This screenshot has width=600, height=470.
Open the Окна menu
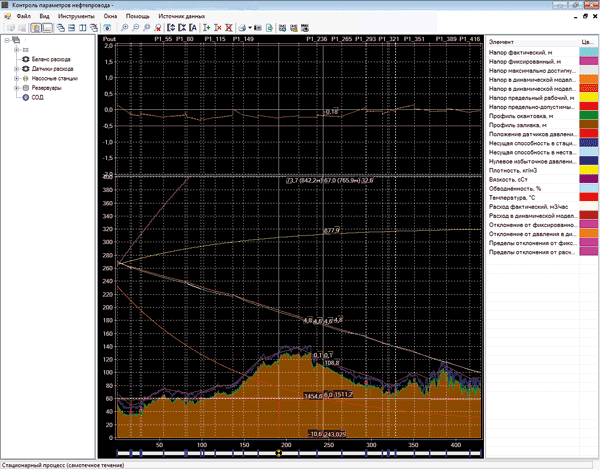tap(110, 16)
